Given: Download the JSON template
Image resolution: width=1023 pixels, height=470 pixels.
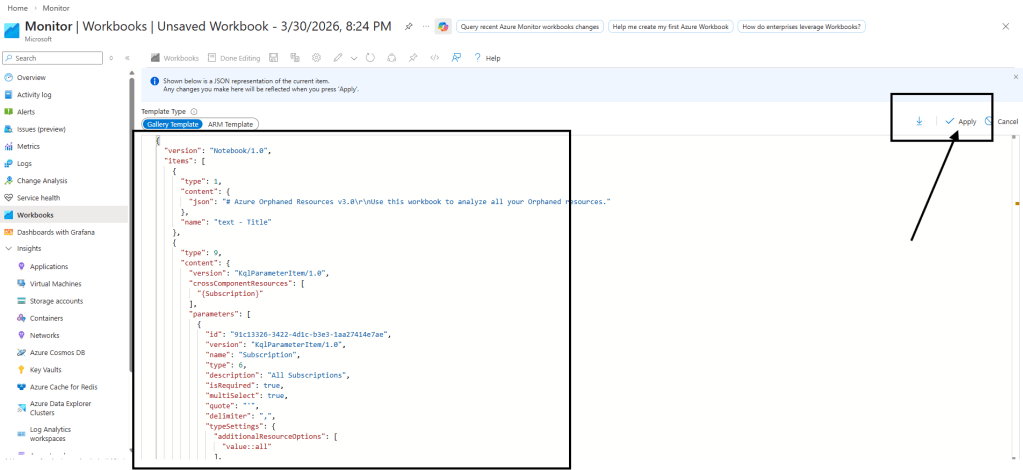Looking at the screenshot, I should (919, 121).
